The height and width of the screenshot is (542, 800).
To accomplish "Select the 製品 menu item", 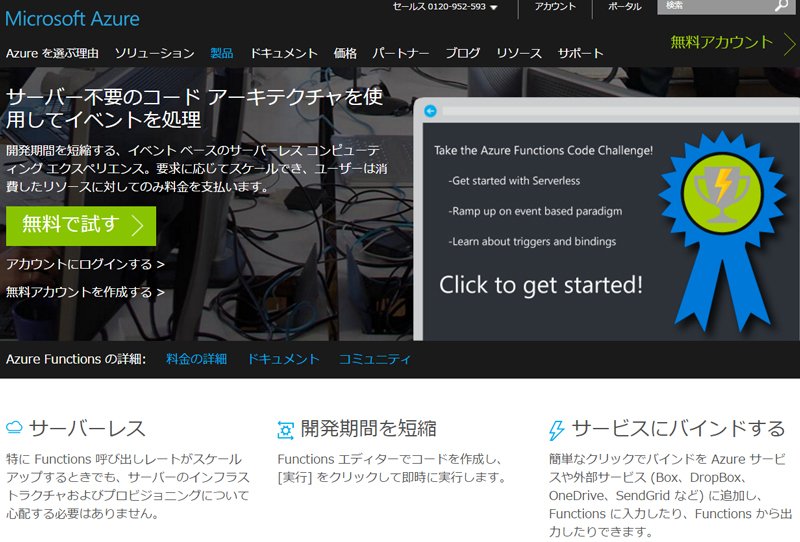I will (x=221, y=53).
